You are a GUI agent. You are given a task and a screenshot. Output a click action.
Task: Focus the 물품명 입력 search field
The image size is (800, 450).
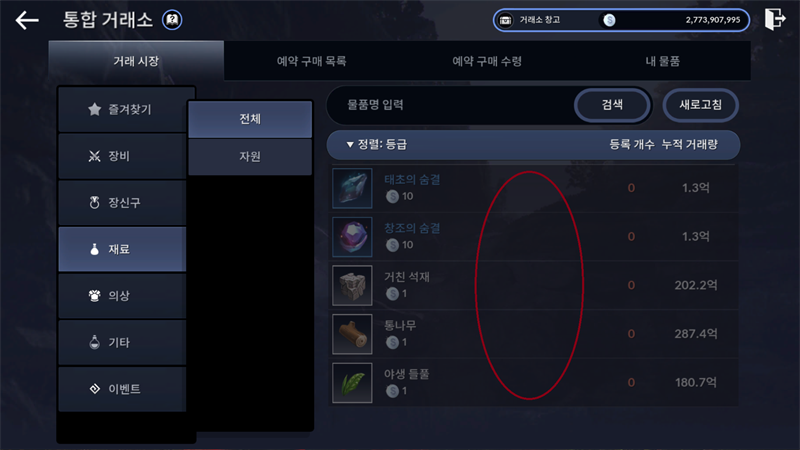click(x=452, y=105)
